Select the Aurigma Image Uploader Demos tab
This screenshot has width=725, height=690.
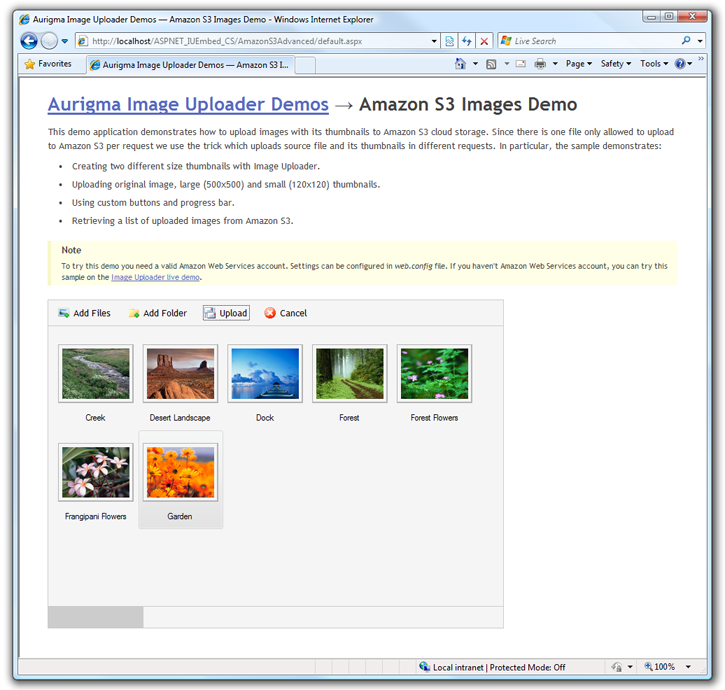[x=190, y=65]
